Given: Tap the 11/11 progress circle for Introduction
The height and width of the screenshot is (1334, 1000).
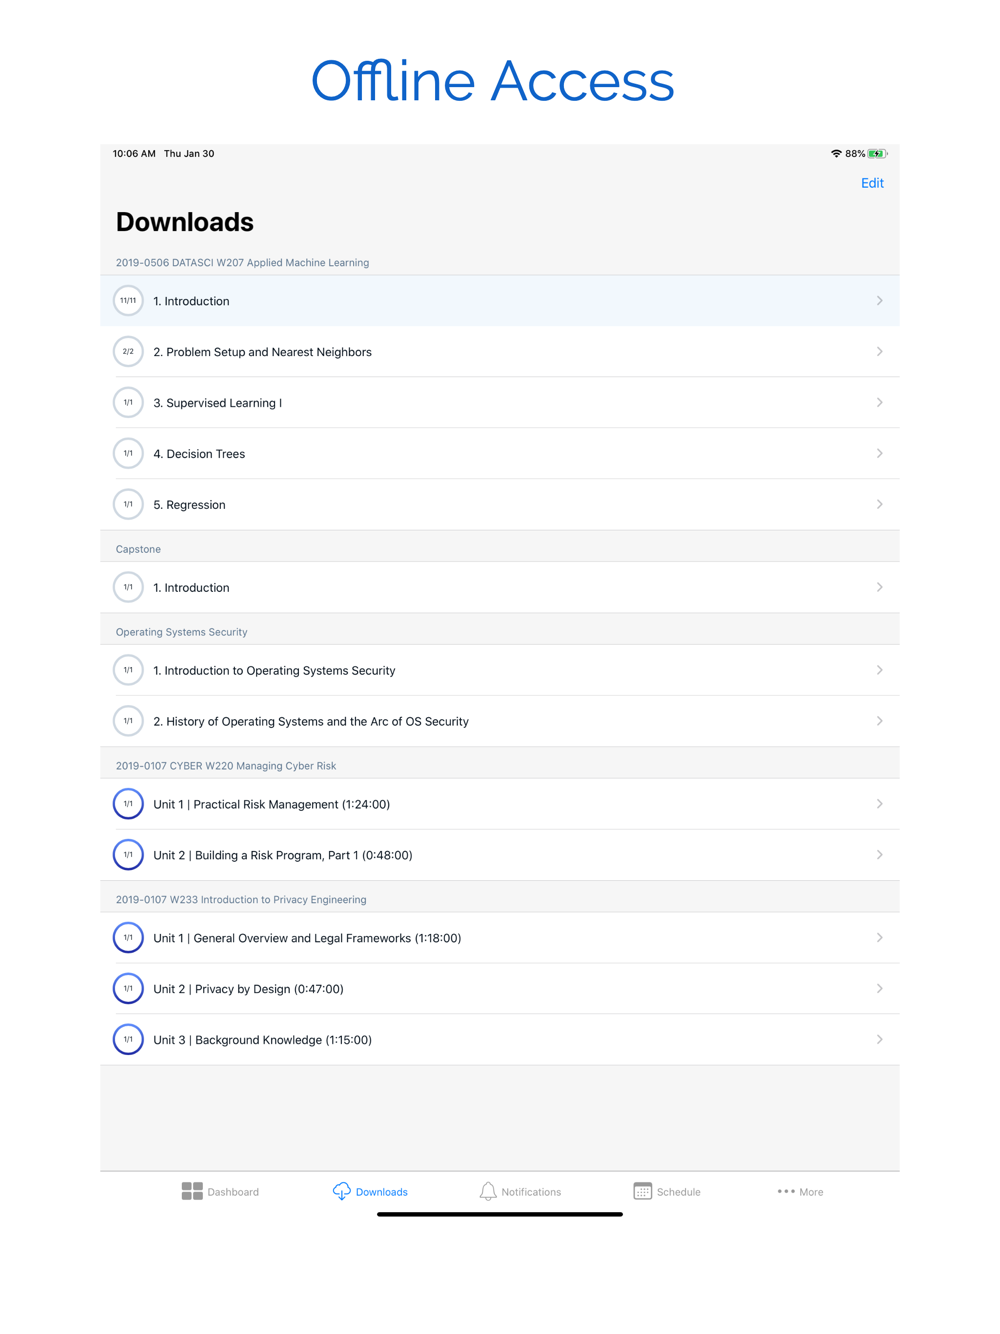Looking at the screenshot, I should [x=128, y=301].
